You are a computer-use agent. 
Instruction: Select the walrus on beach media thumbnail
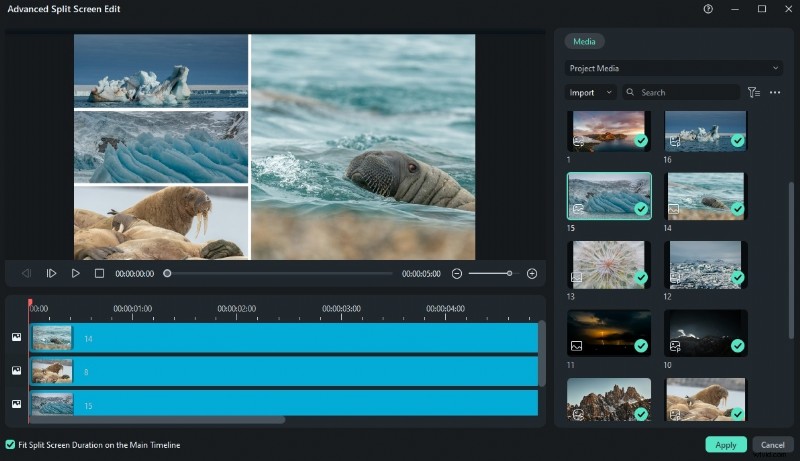(706, 399)
